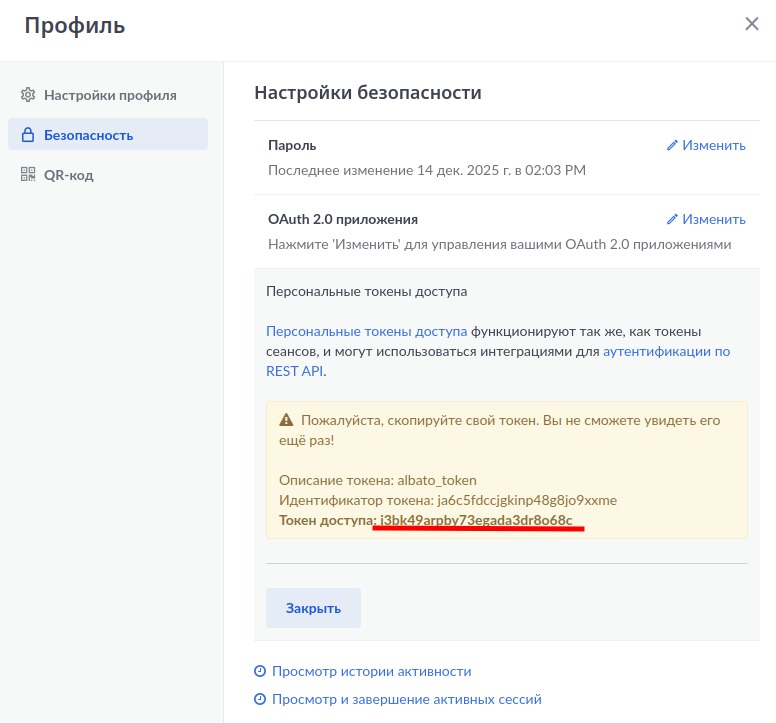This screenshot has height=723, width=776.
Task: Open Просмотр истории активности
Action: click(x=371, y=672)
